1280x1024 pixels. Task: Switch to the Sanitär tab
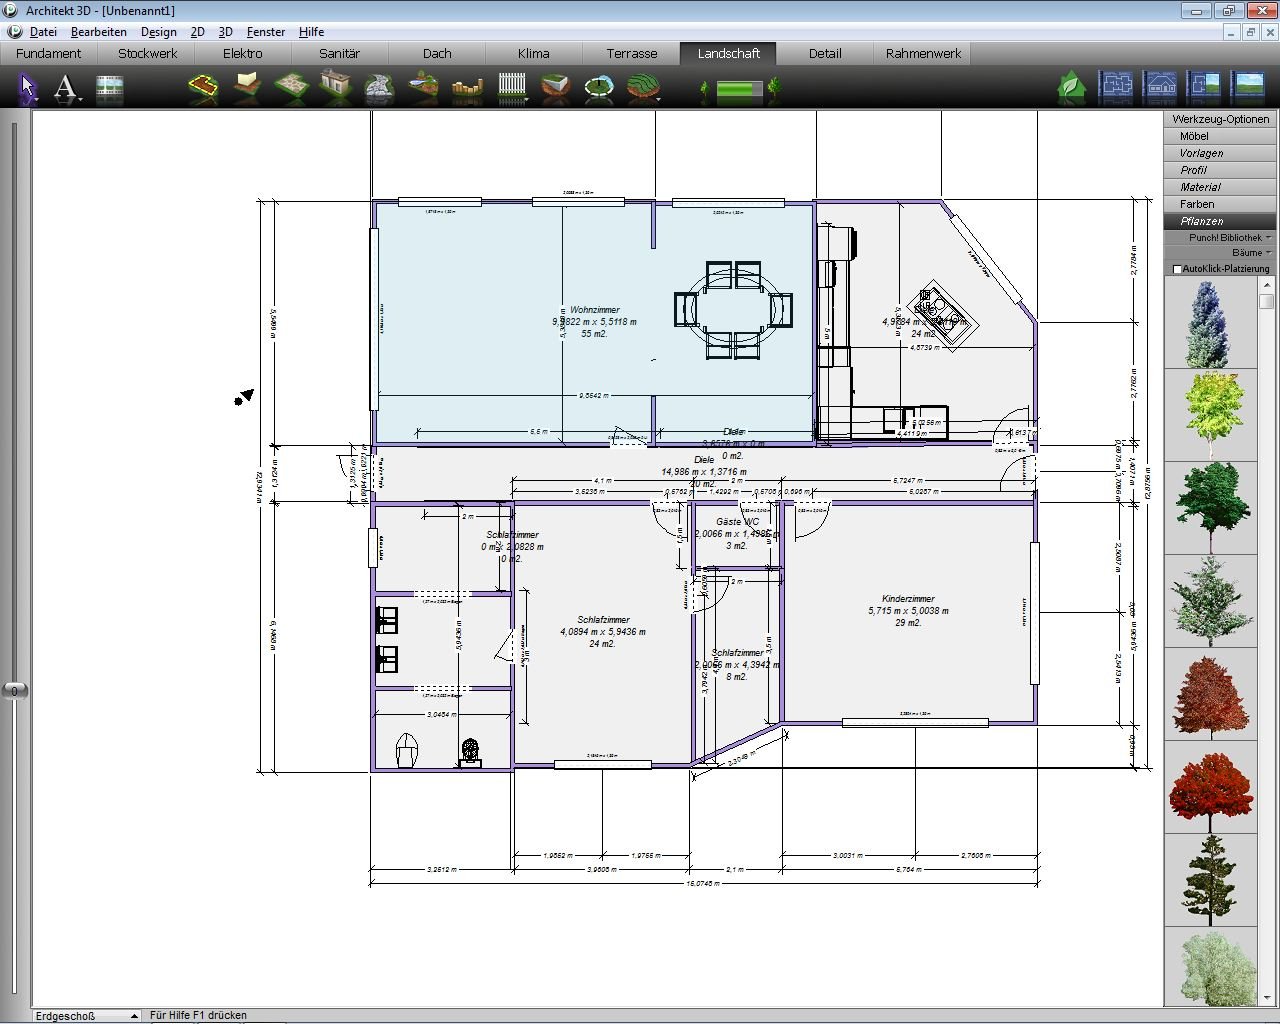tap(339, 54)
